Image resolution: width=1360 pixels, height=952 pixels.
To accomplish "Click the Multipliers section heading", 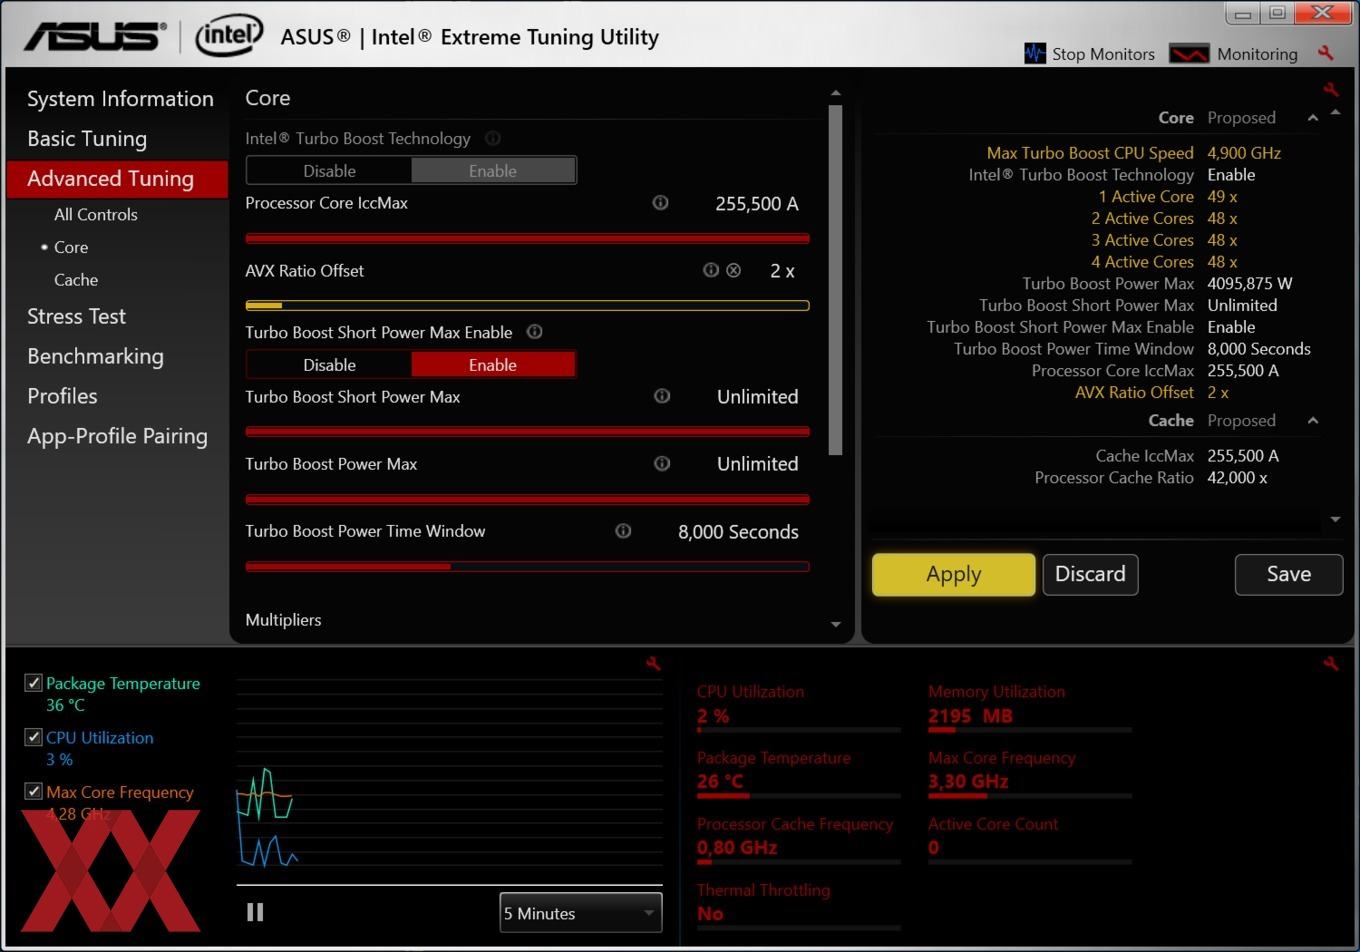I will (283, 620).
